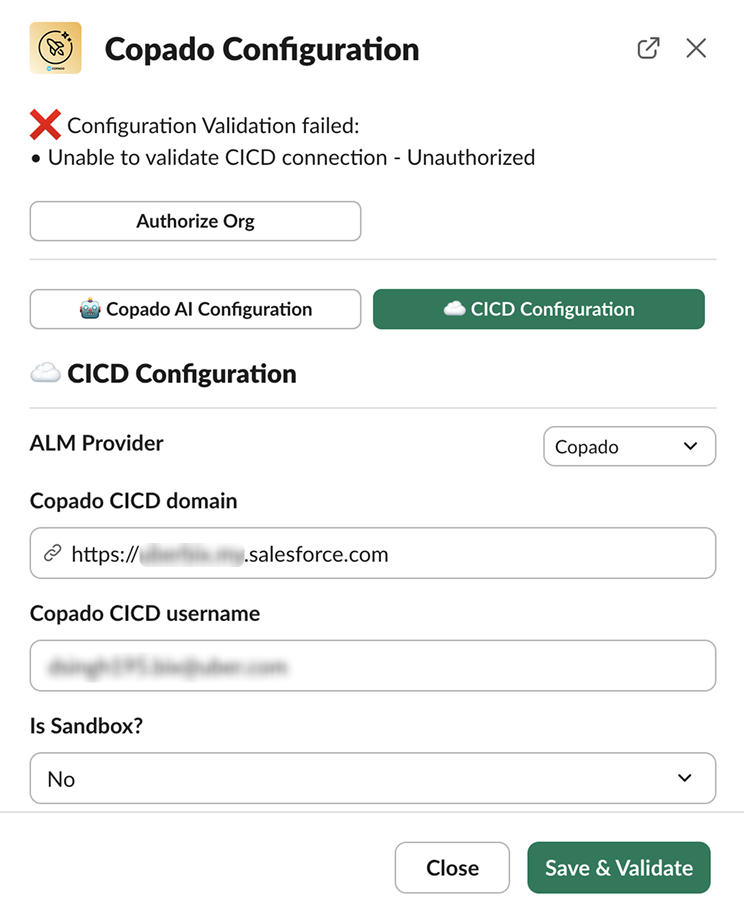Viewport: 744px width, 921px height.
Task: Click the Save & Validate button
Action: (x=618, y=868)
